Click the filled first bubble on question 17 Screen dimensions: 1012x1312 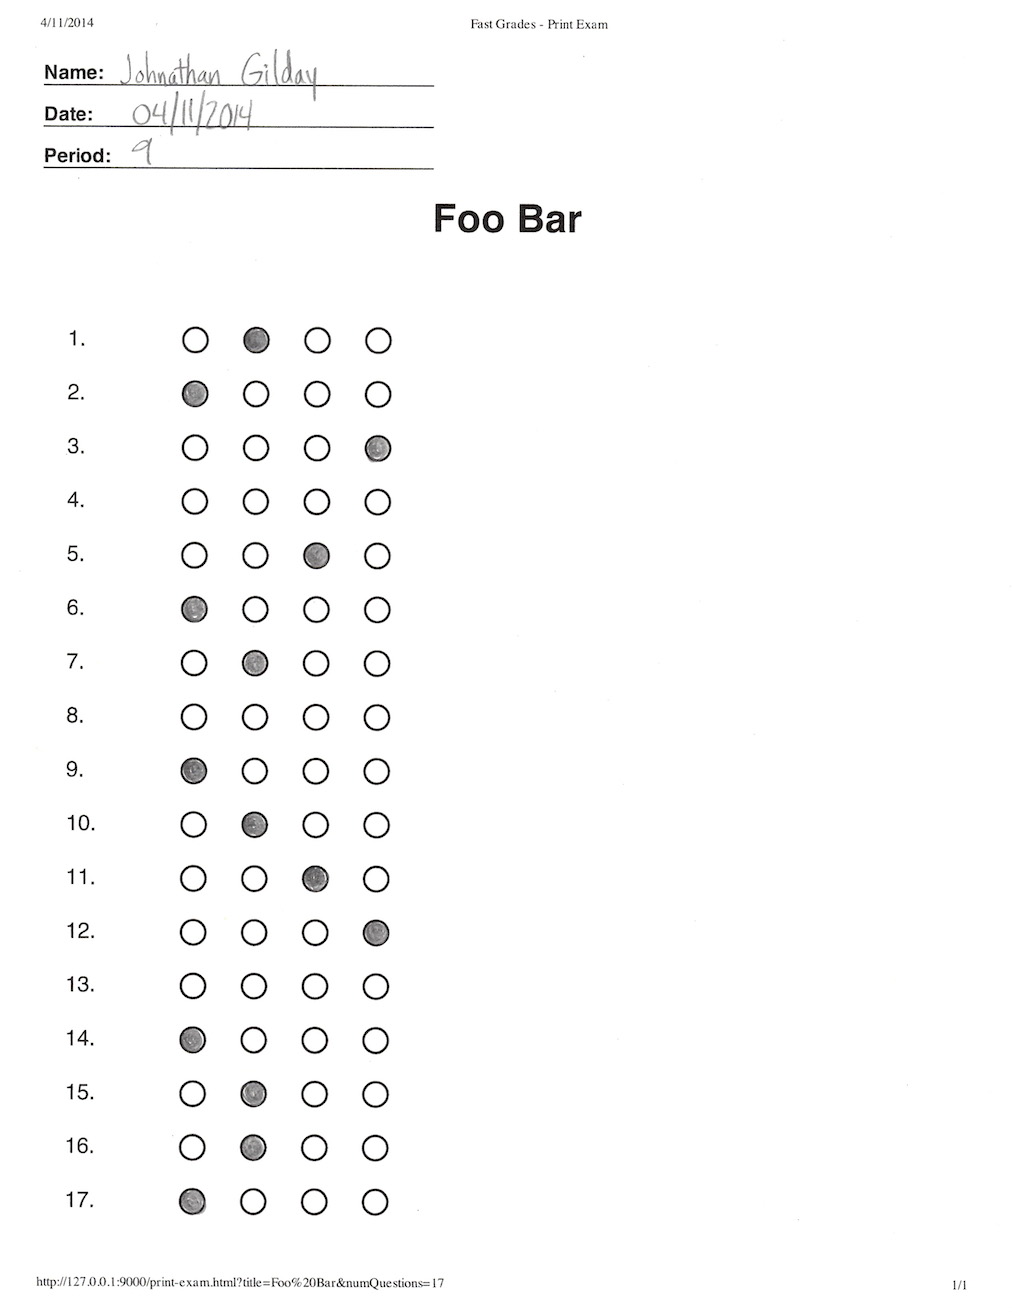[x=192, y=1202]
